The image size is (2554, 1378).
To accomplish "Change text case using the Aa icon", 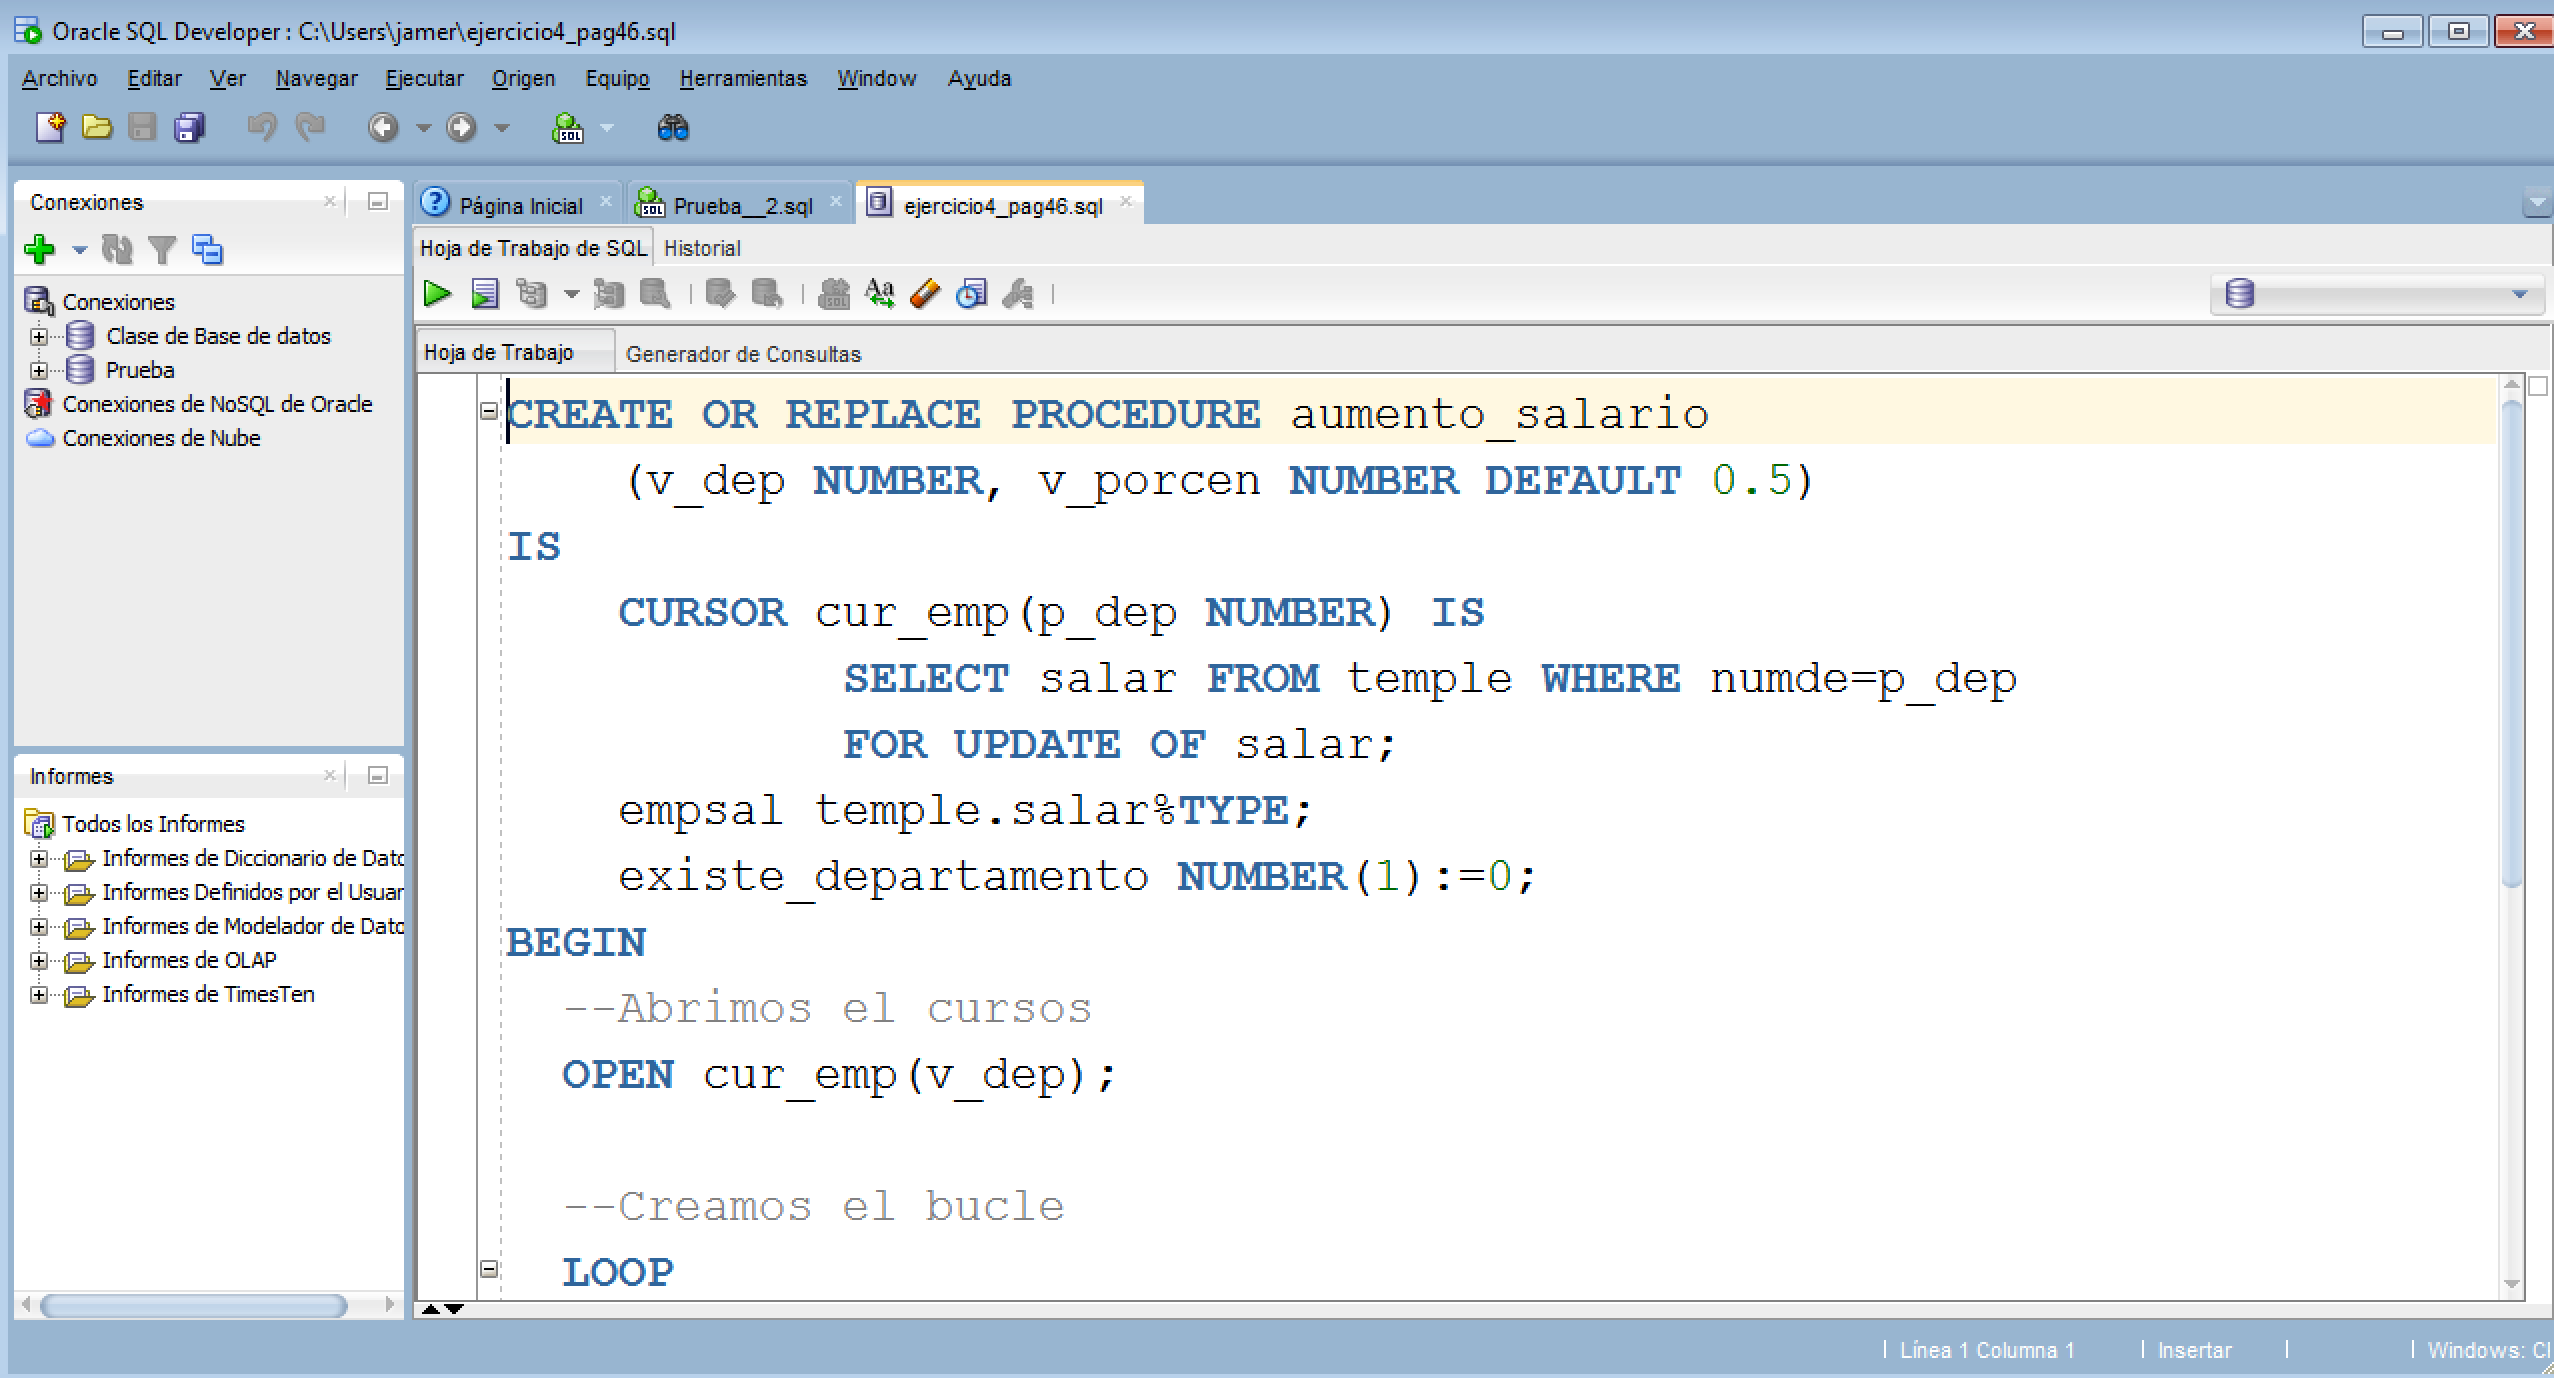I will coord(881,293).
